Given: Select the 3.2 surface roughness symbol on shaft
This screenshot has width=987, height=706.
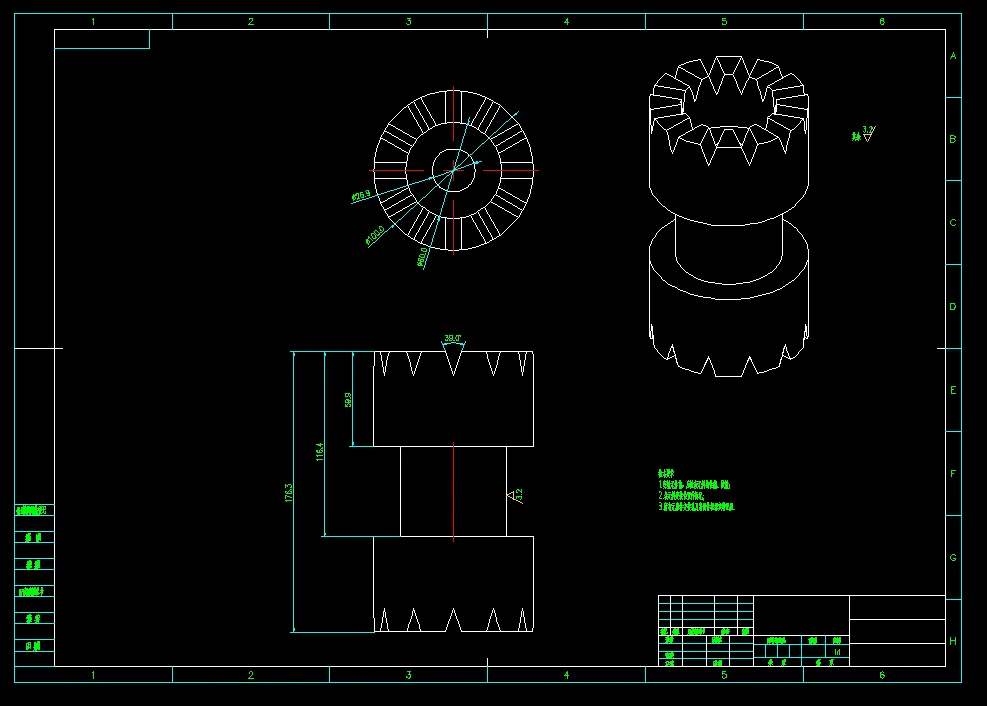Looking at the screenshot, I should 515,496.
